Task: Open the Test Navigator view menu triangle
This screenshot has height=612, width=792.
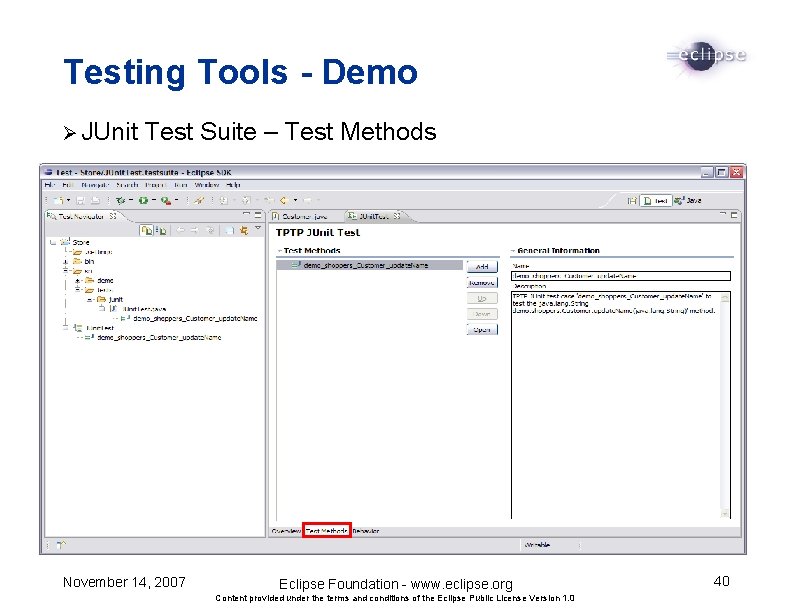Action: (258, 229)
